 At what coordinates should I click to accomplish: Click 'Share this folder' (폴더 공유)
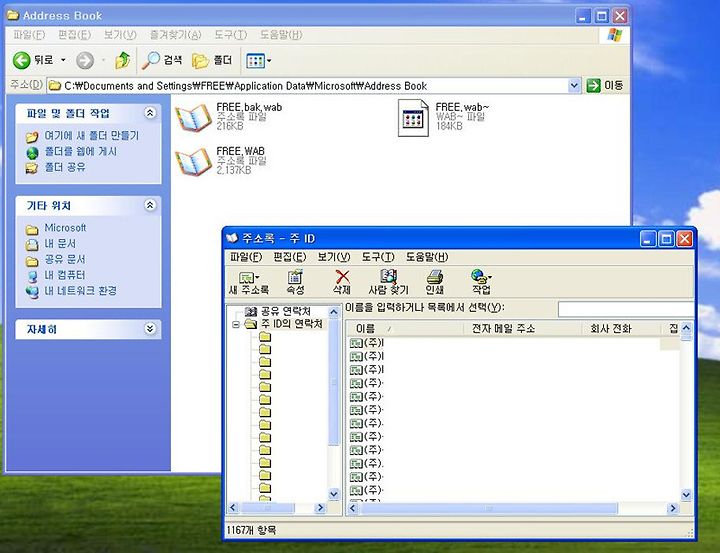65,167
